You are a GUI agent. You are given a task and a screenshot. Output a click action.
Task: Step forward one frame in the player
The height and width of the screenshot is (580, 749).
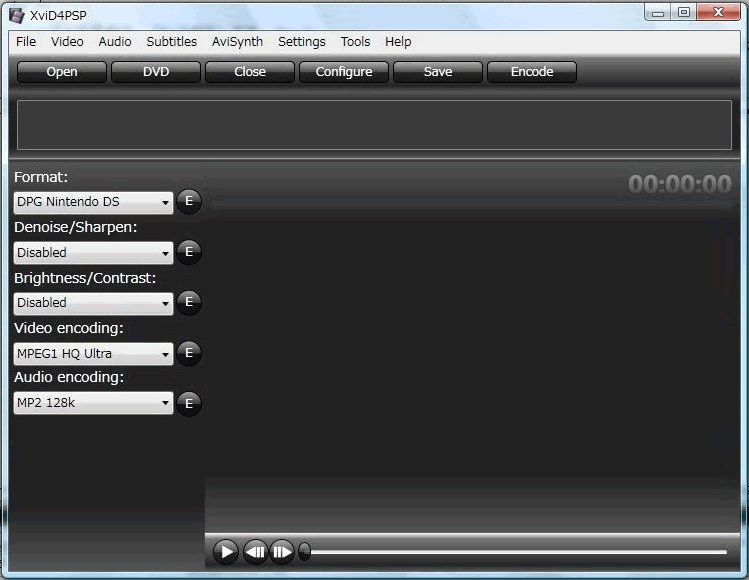click(x=282, y=552)
